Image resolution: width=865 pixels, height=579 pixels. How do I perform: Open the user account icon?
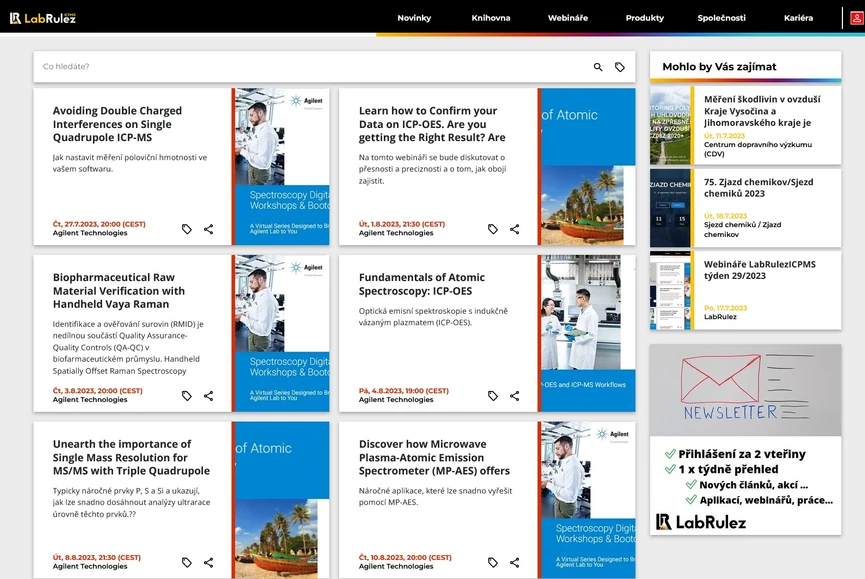coord(856,18)
